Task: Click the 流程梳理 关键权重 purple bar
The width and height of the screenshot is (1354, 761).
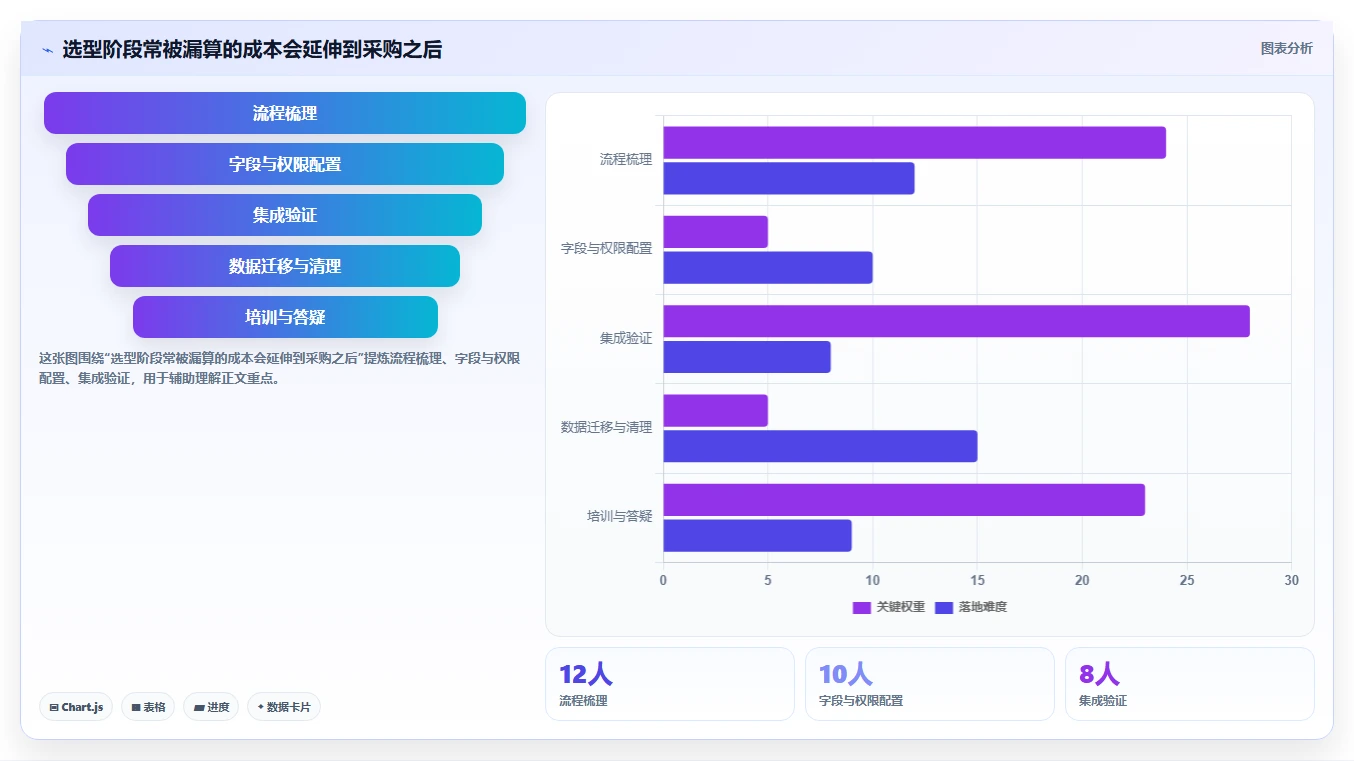Action: point(914,143)
